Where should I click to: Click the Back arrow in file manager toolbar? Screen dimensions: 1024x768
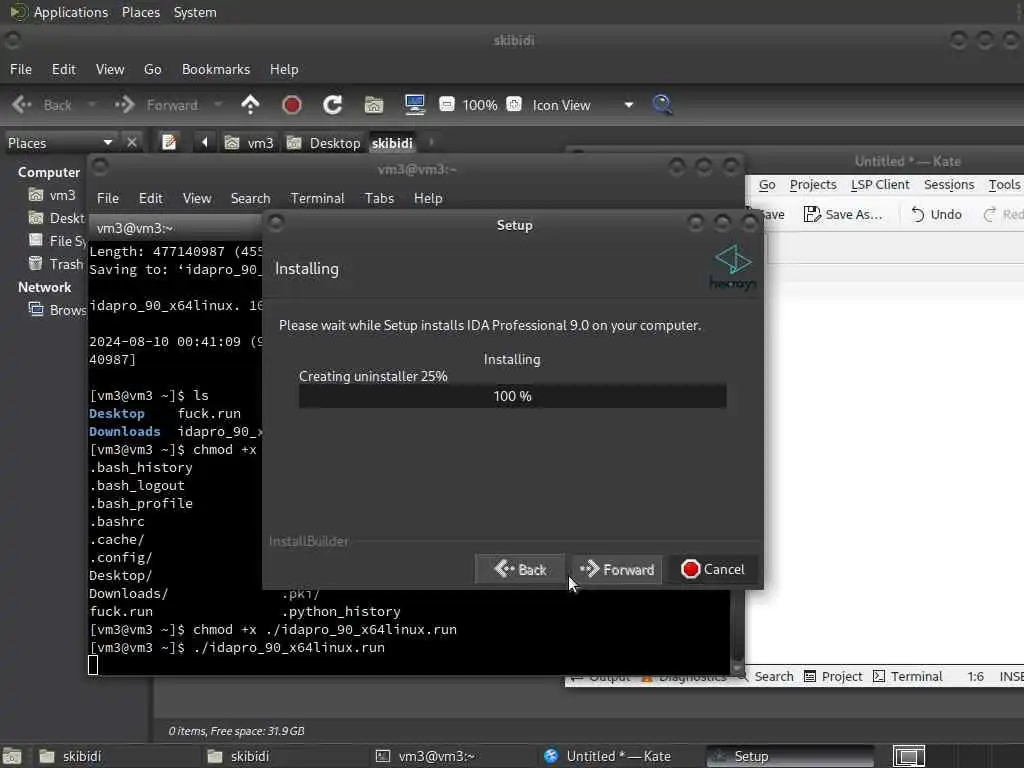pos(22,104)
